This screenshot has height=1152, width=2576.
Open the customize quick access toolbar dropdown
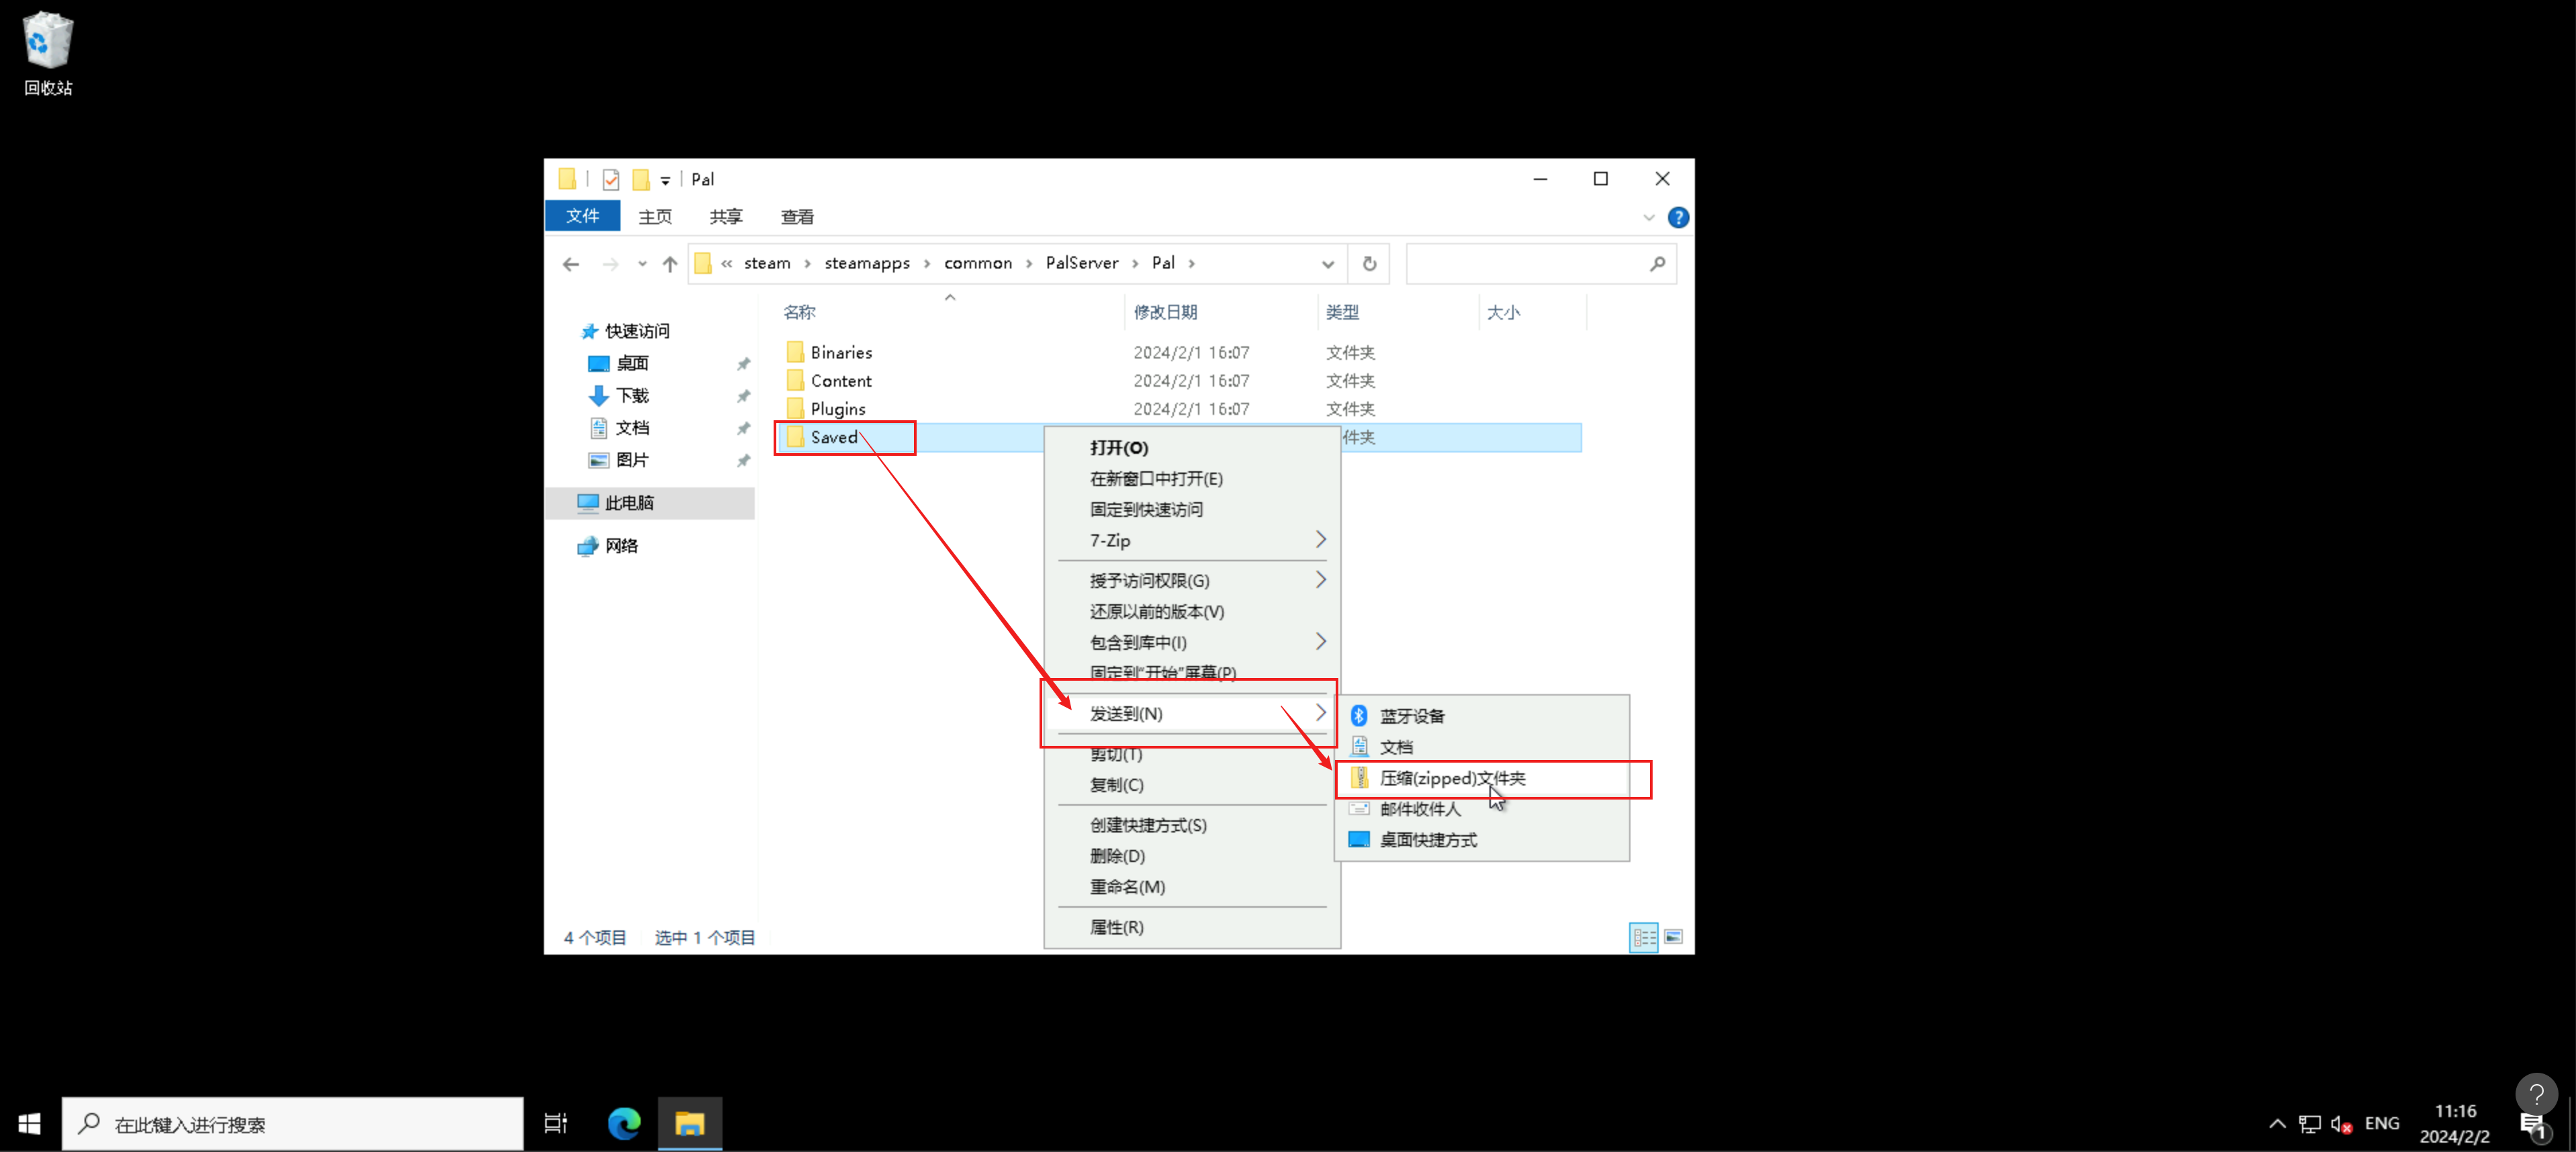(x=665, y=181)
